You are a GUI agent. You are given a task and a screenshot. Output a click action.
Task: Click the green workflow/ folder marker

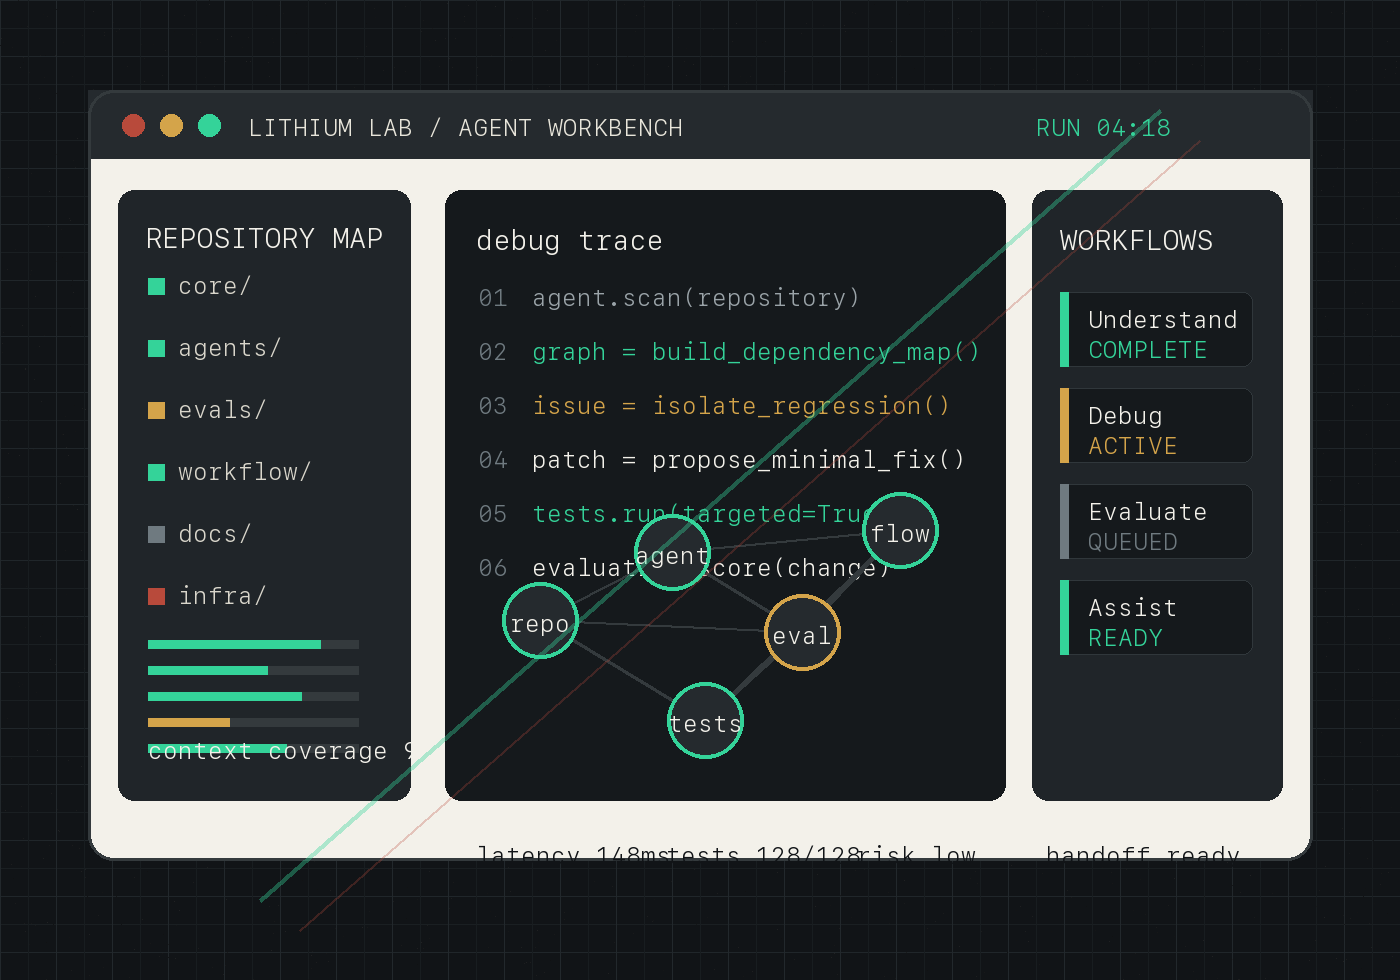click(x=156, y=473)
